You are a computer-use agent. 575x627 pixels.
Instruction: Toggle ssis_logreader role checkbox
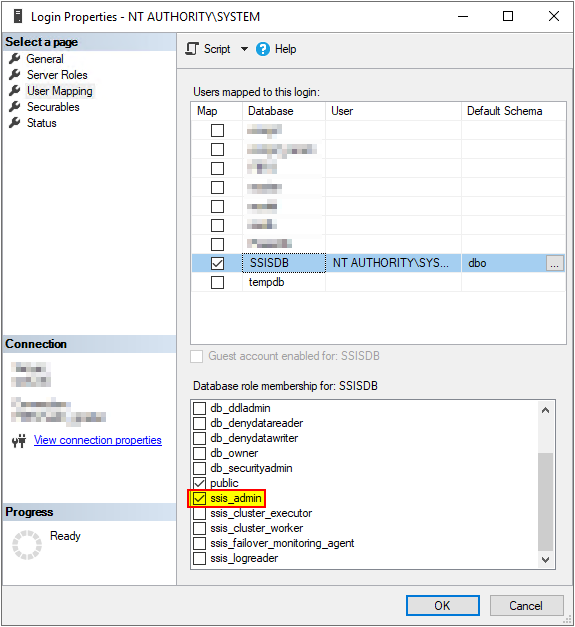(200, 559)
